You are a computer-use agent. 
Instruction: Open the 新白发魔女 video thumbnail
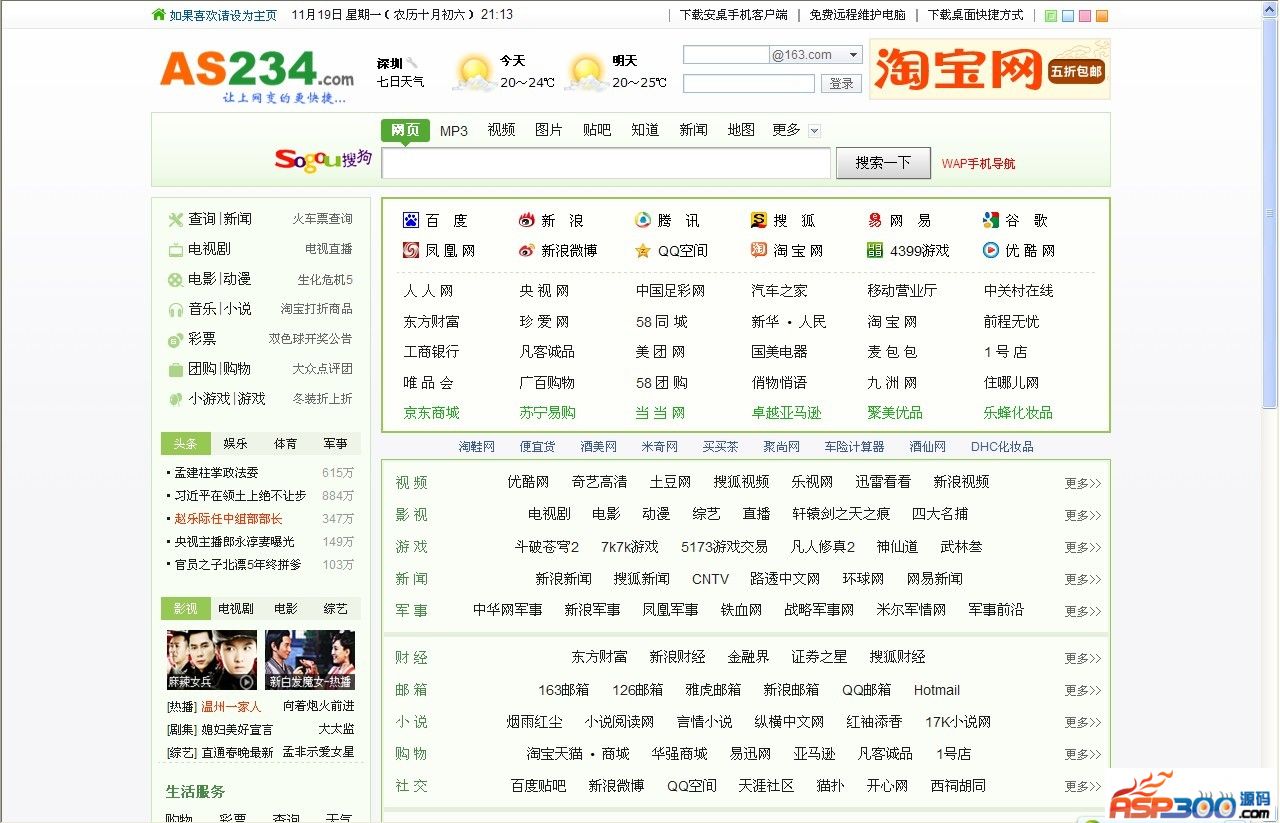coord(310,660)
